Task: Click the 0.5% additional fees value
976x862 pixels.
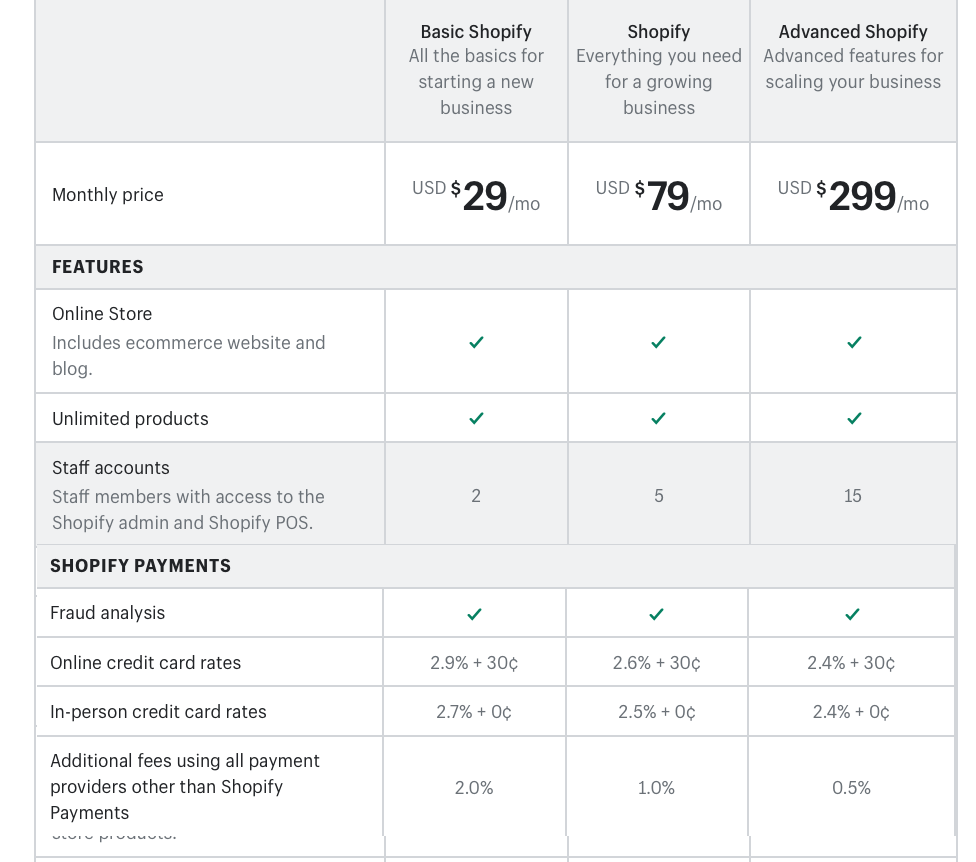Action: 851,788
